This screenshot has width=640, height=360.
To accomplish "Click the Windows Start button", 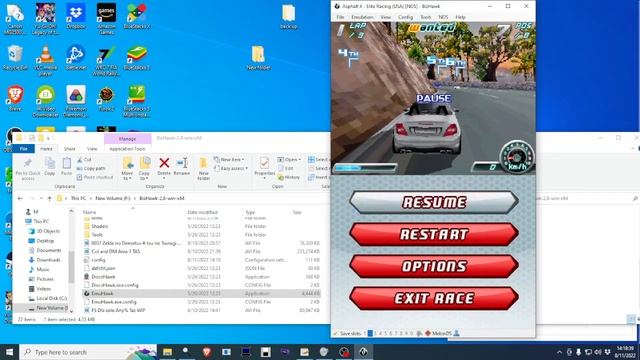I will [x=9, y=352].
